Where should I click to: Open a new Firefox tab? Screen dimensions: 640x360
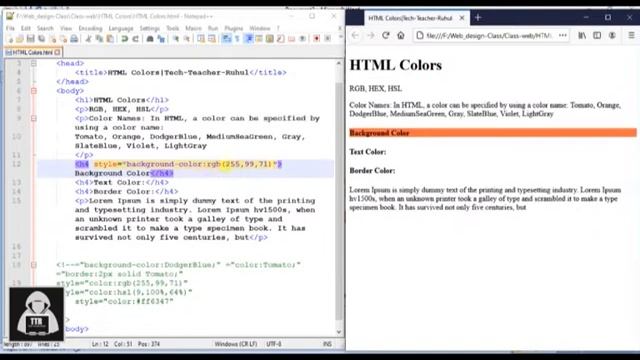click(478, 18)
